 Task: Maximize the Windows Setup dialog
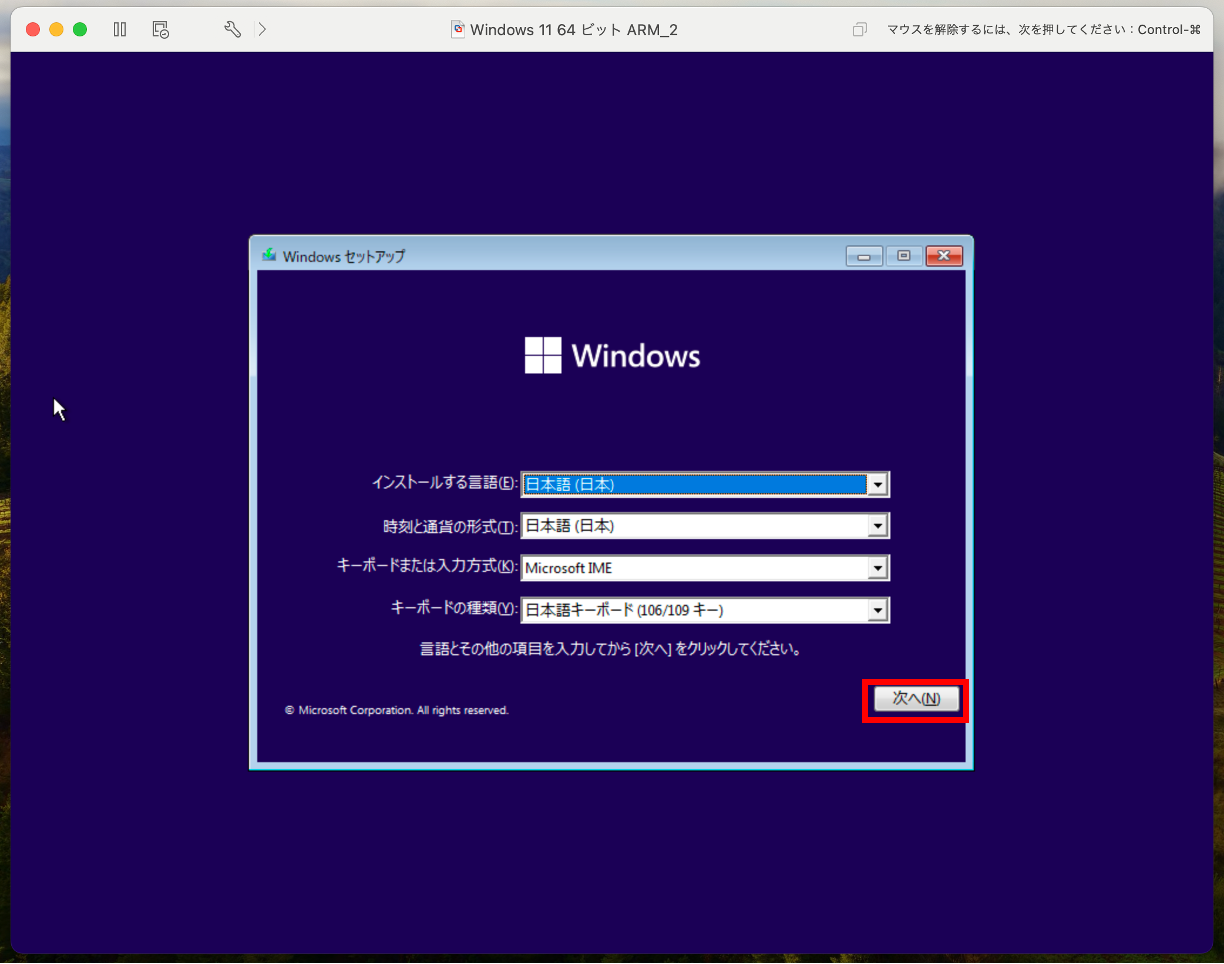pyautogui.click(x=904, y=256)
